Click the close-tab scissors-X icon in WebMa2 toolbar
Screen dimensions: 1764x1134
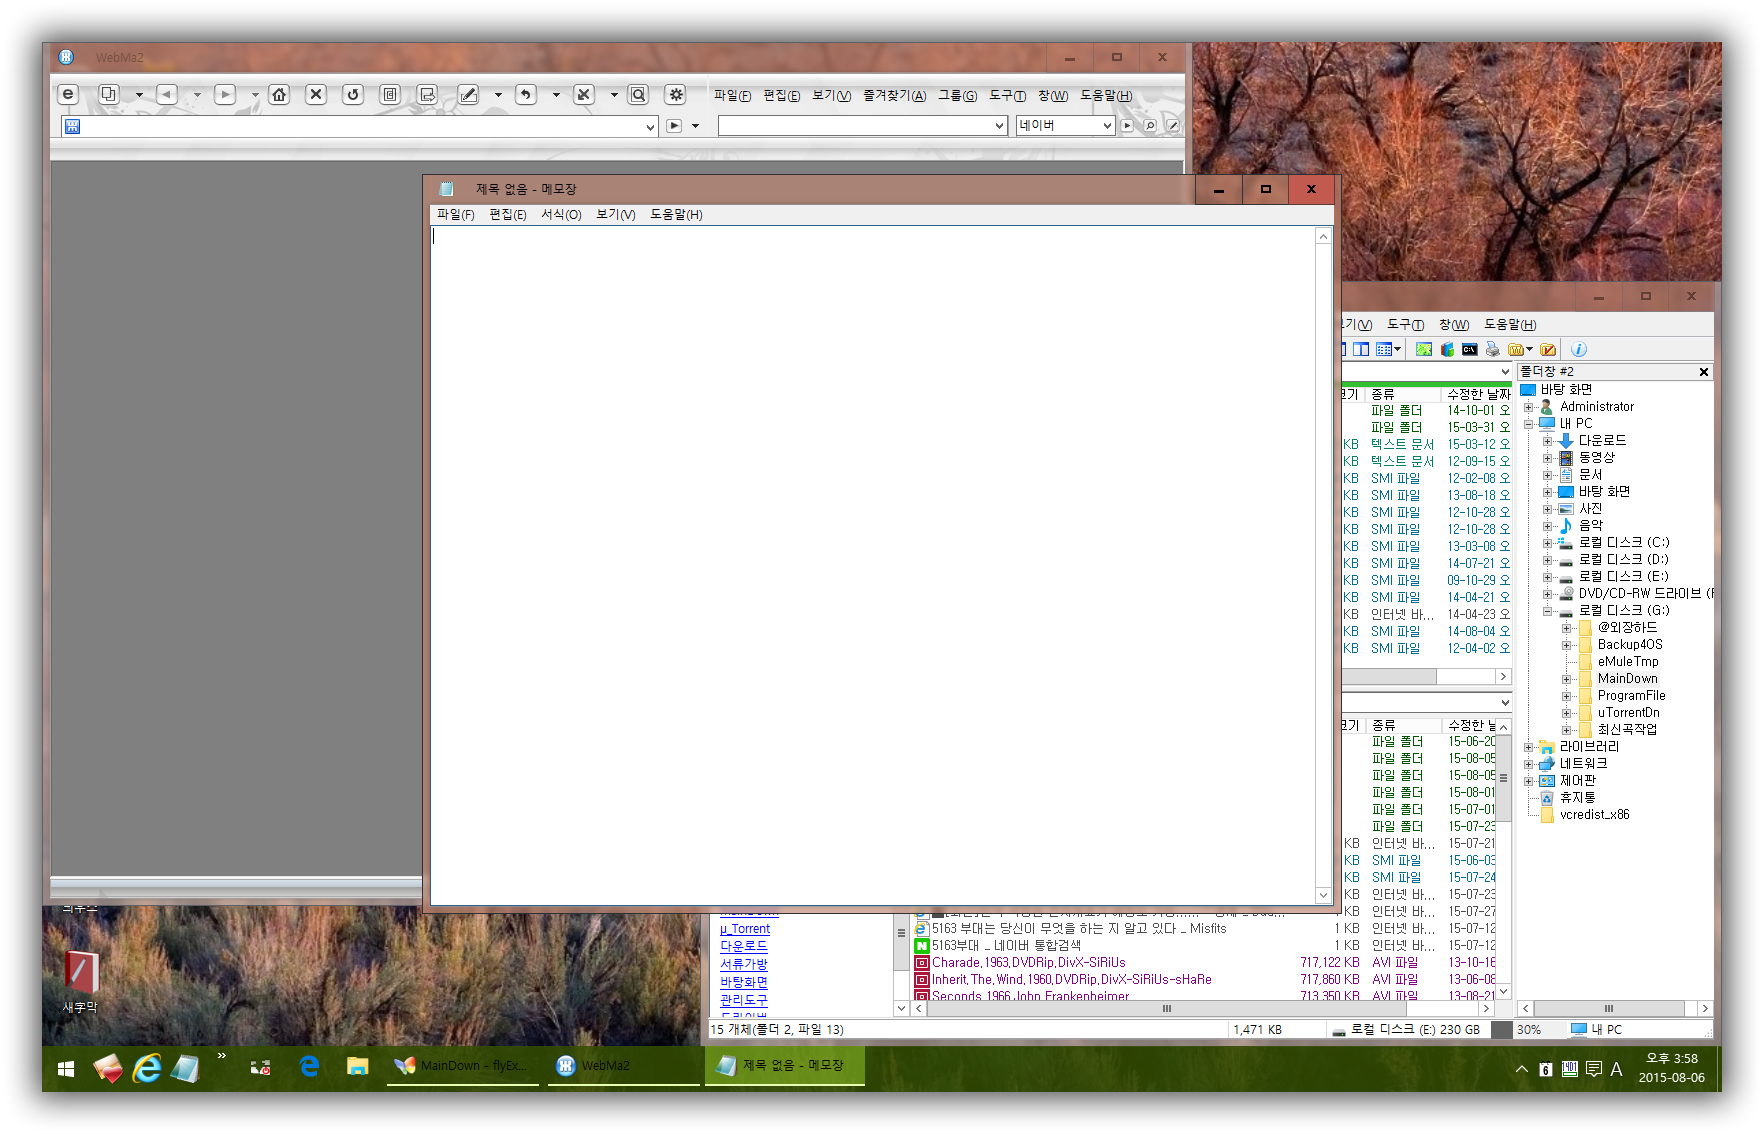coord(584,95)
